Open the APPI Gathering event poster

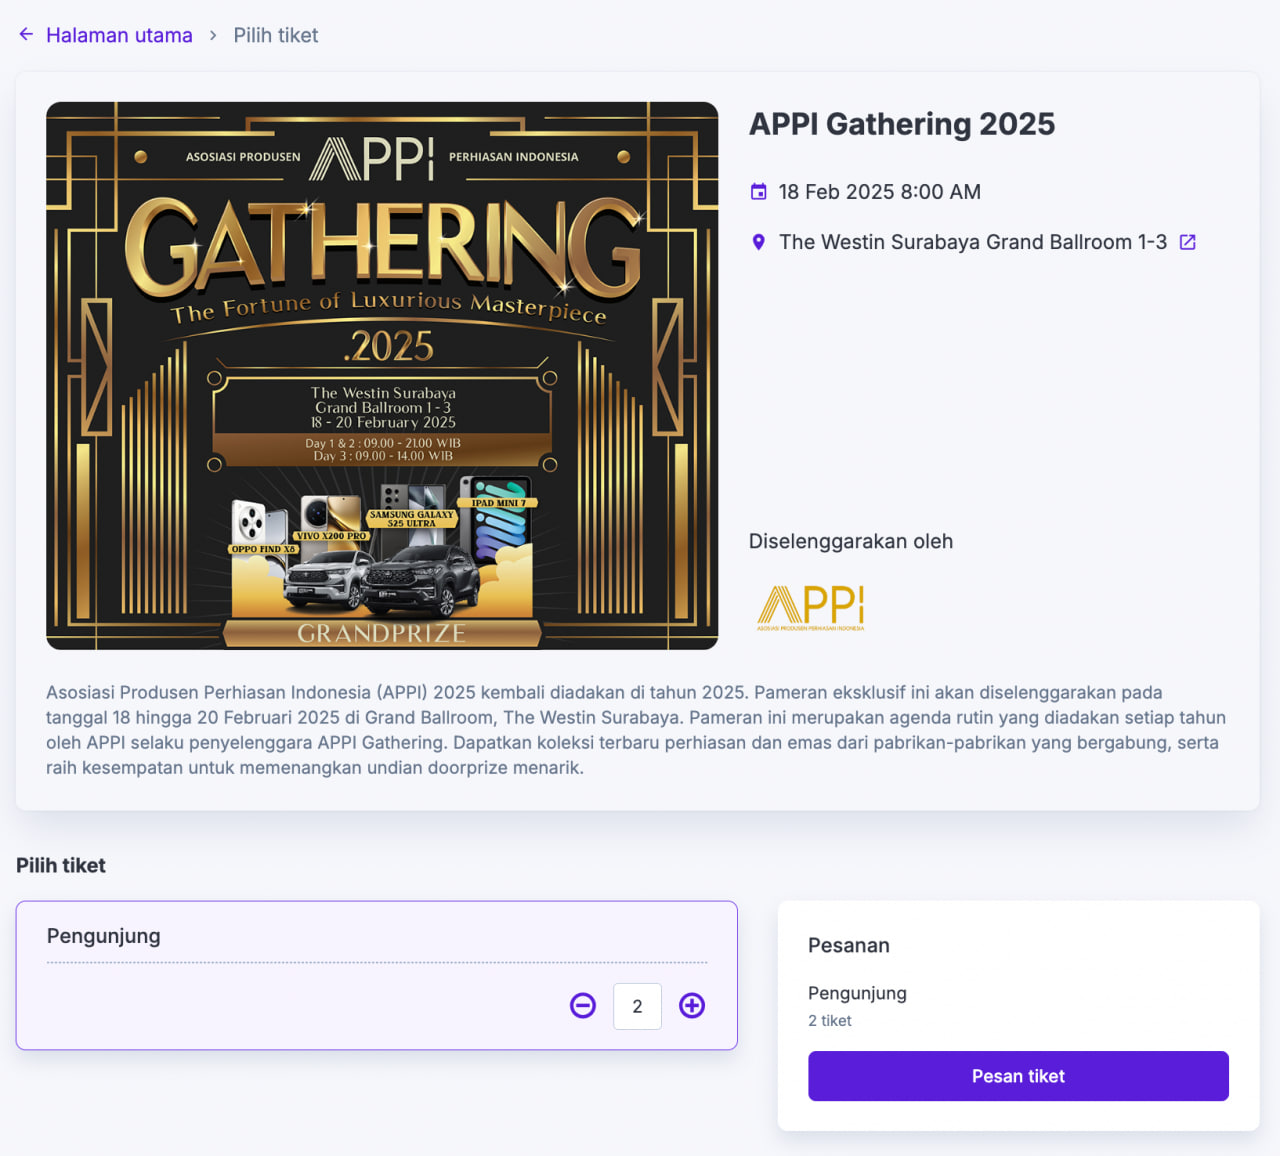(x=382, y=376)
